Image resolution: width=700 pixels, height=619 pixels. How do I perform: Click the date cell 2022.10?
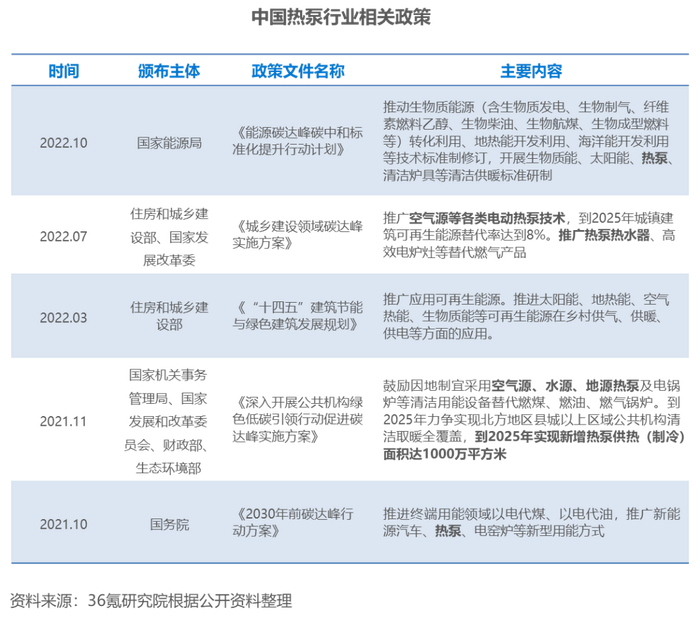pos(63,143)
